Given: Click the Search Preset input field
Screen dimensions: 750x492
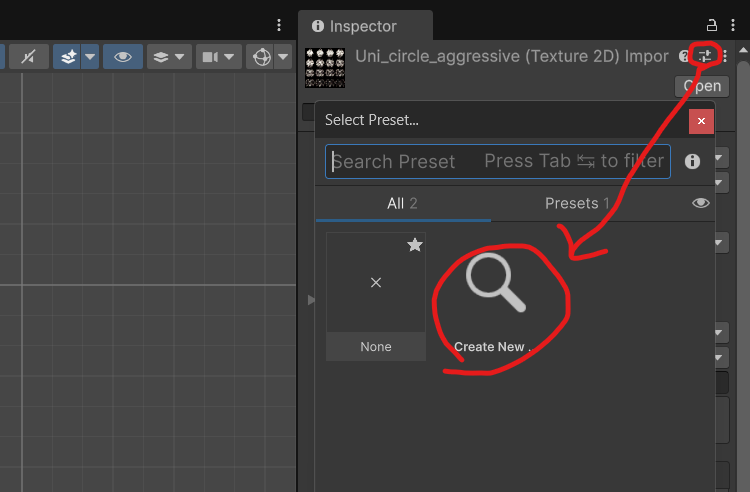Looking at the screenshot, I should pos(497,161).
